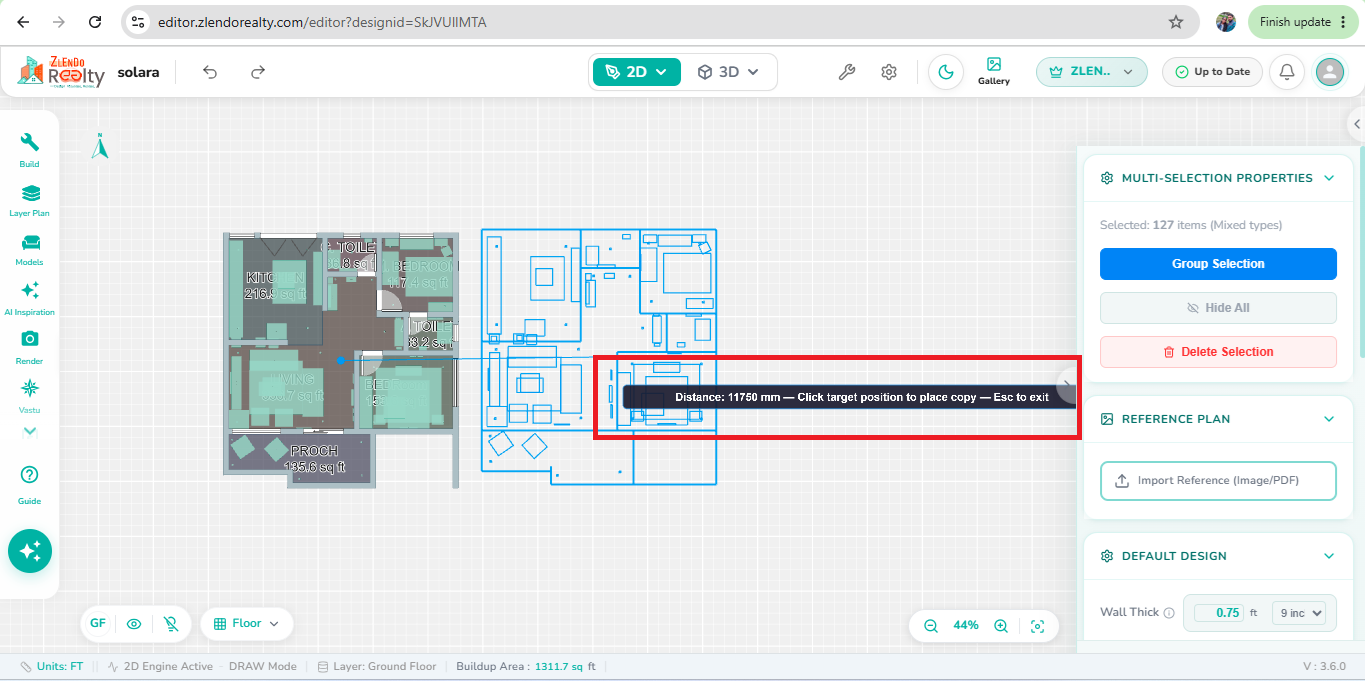Image resolution: width=1365 pixels, height=681 pixels.
Task: Expand more sidebar tools below Vastu
Action: click(x=30, y=432)
